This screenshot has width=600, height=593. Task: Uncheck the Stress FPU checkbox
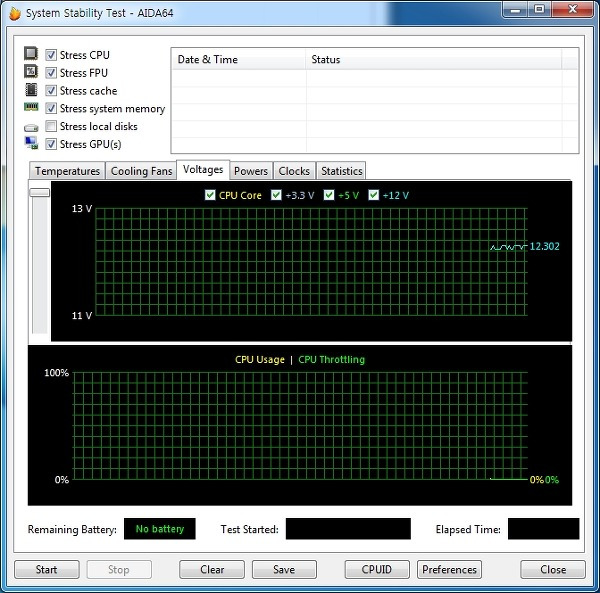click(x=51, y=73)
